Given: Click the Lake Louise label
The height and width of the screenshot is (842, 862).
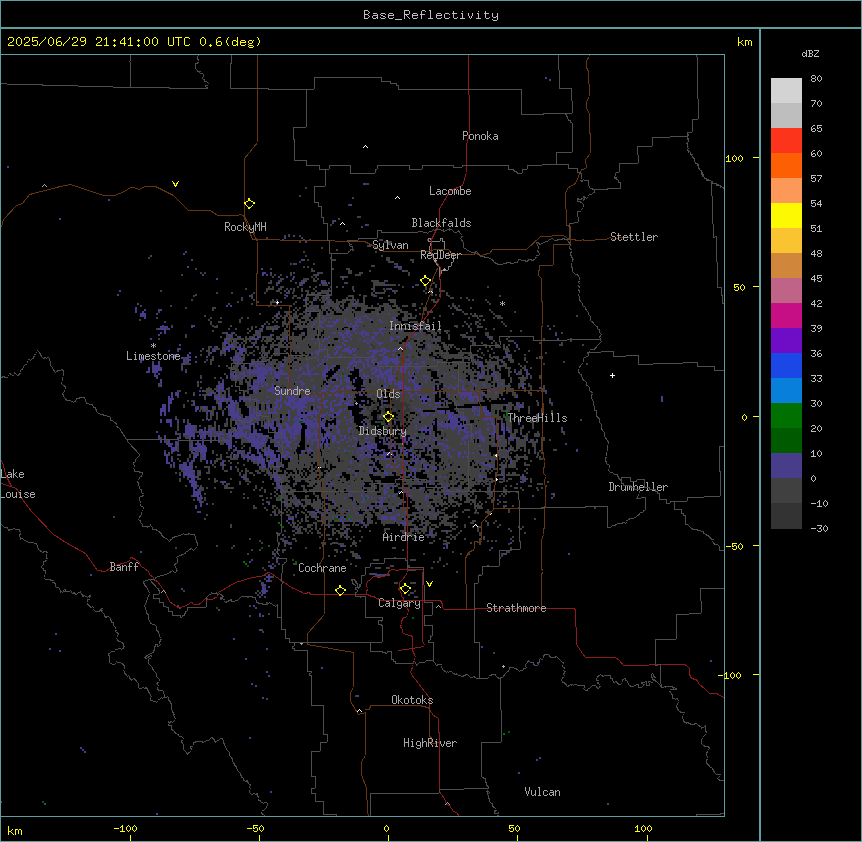Looking at the screenshot, I should [x=17, y=484].
